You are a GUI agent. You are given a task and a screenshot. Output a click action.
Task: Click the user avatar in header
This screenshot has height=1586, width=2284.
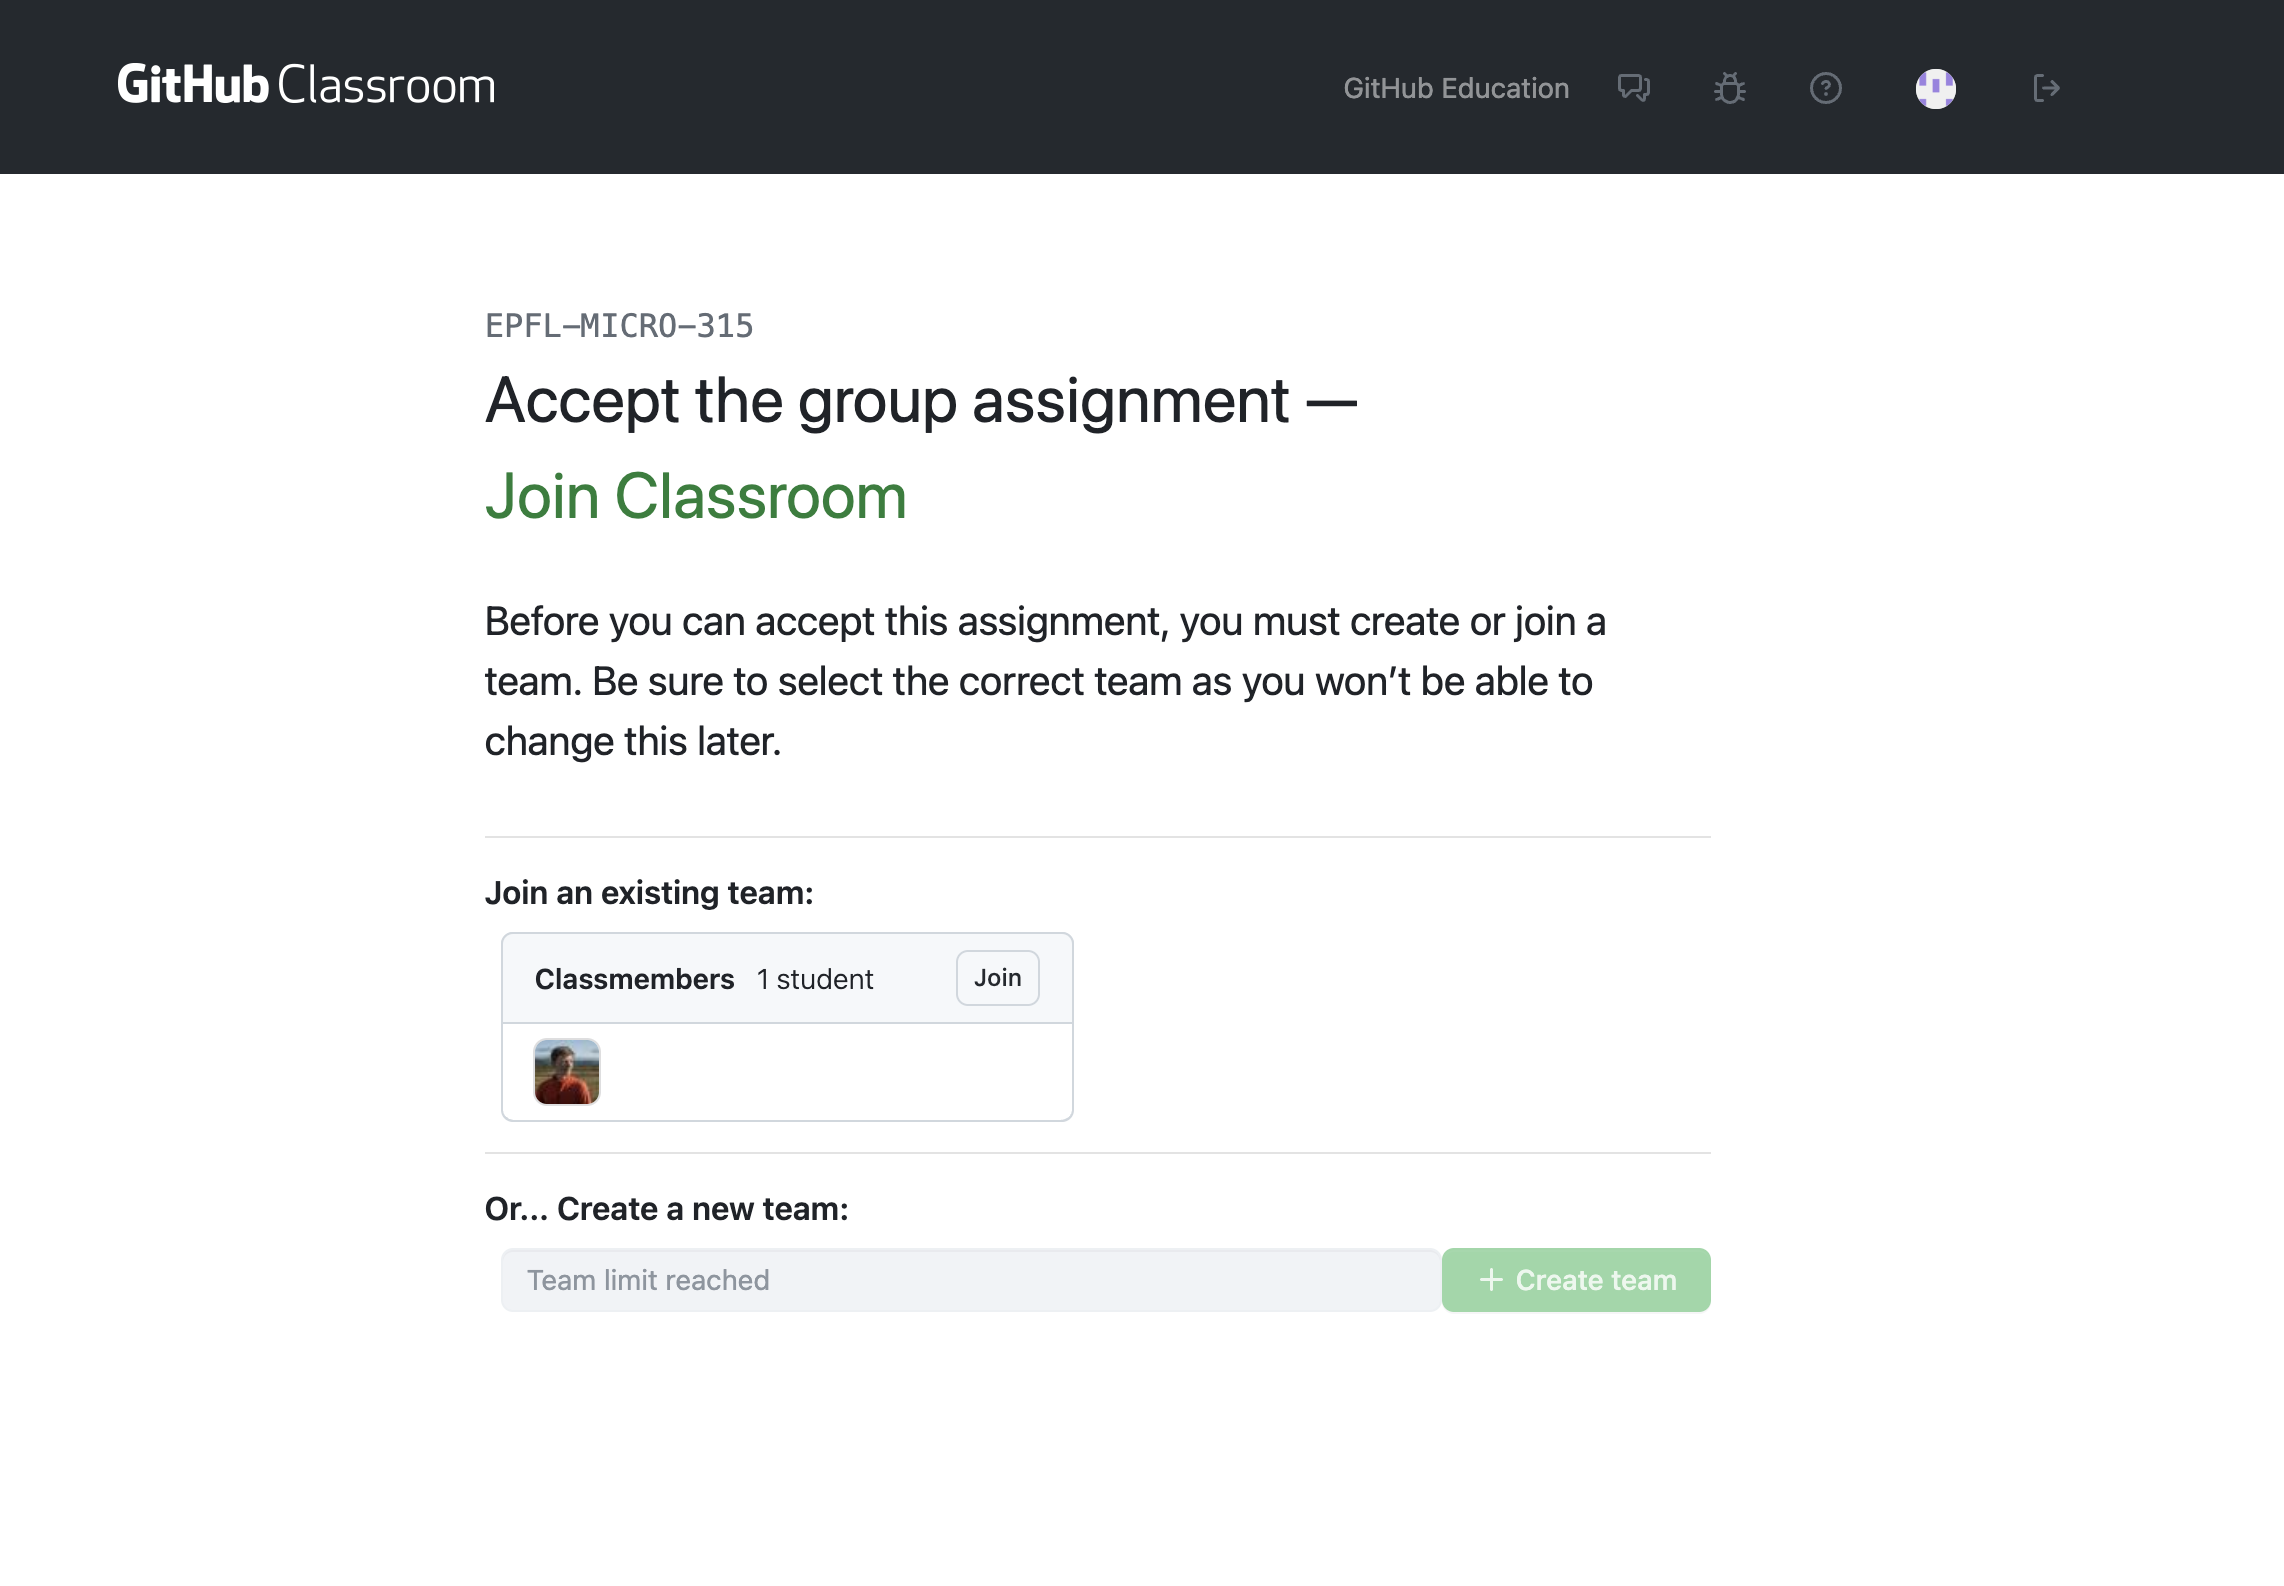tap(1935, 88)
